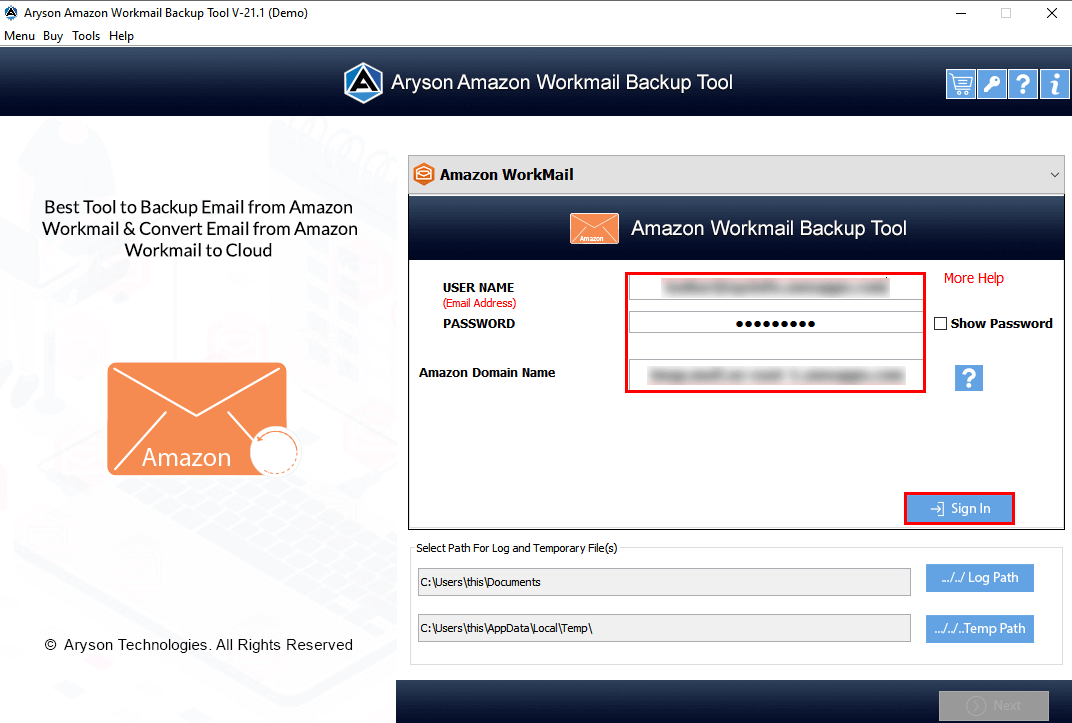Click the key activation icon
Screen dimensions: 1072x723
pos(991,84)
